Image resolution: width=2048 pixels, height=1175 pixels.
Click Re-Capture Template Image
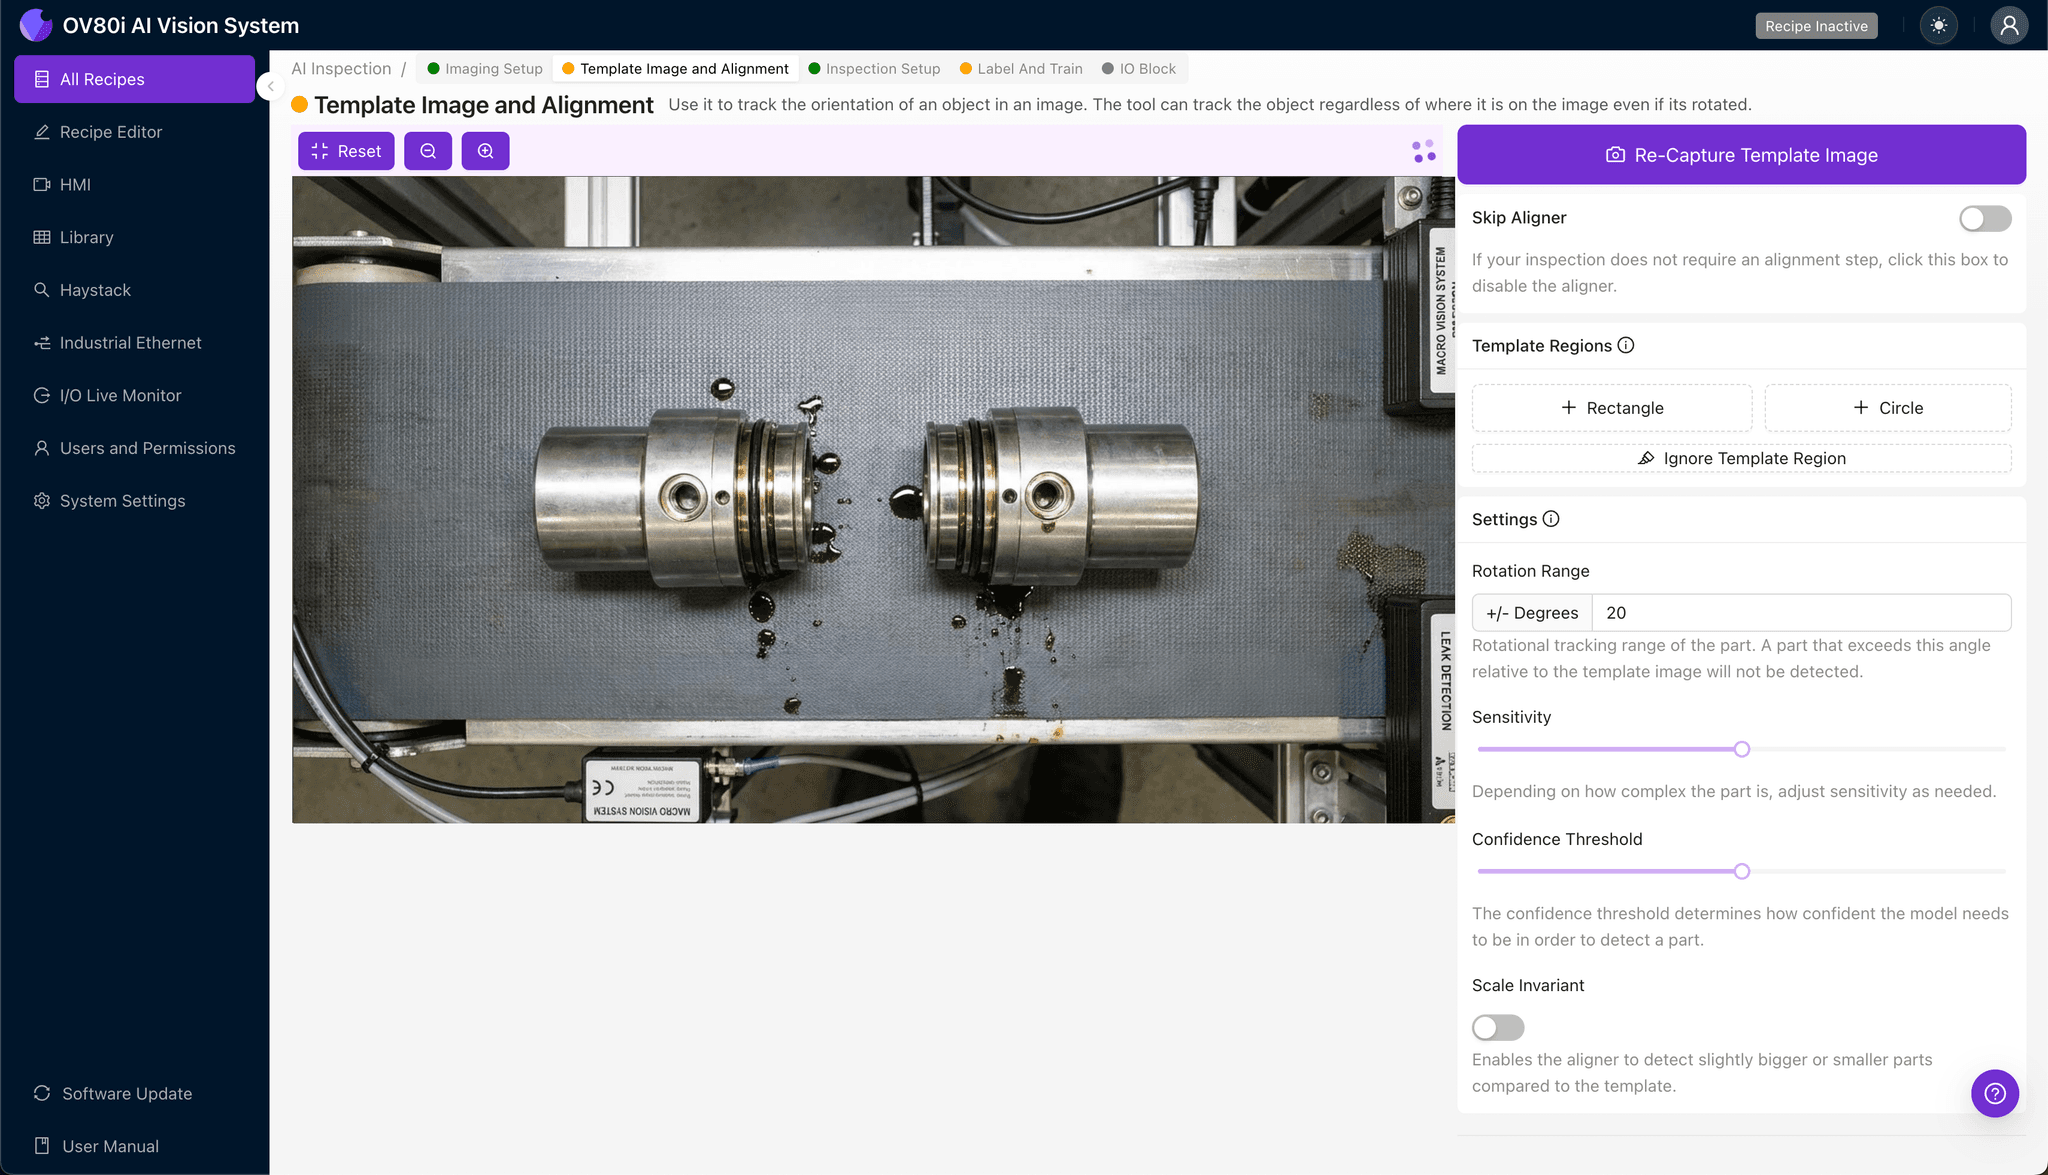click(x=1741, y=155)
